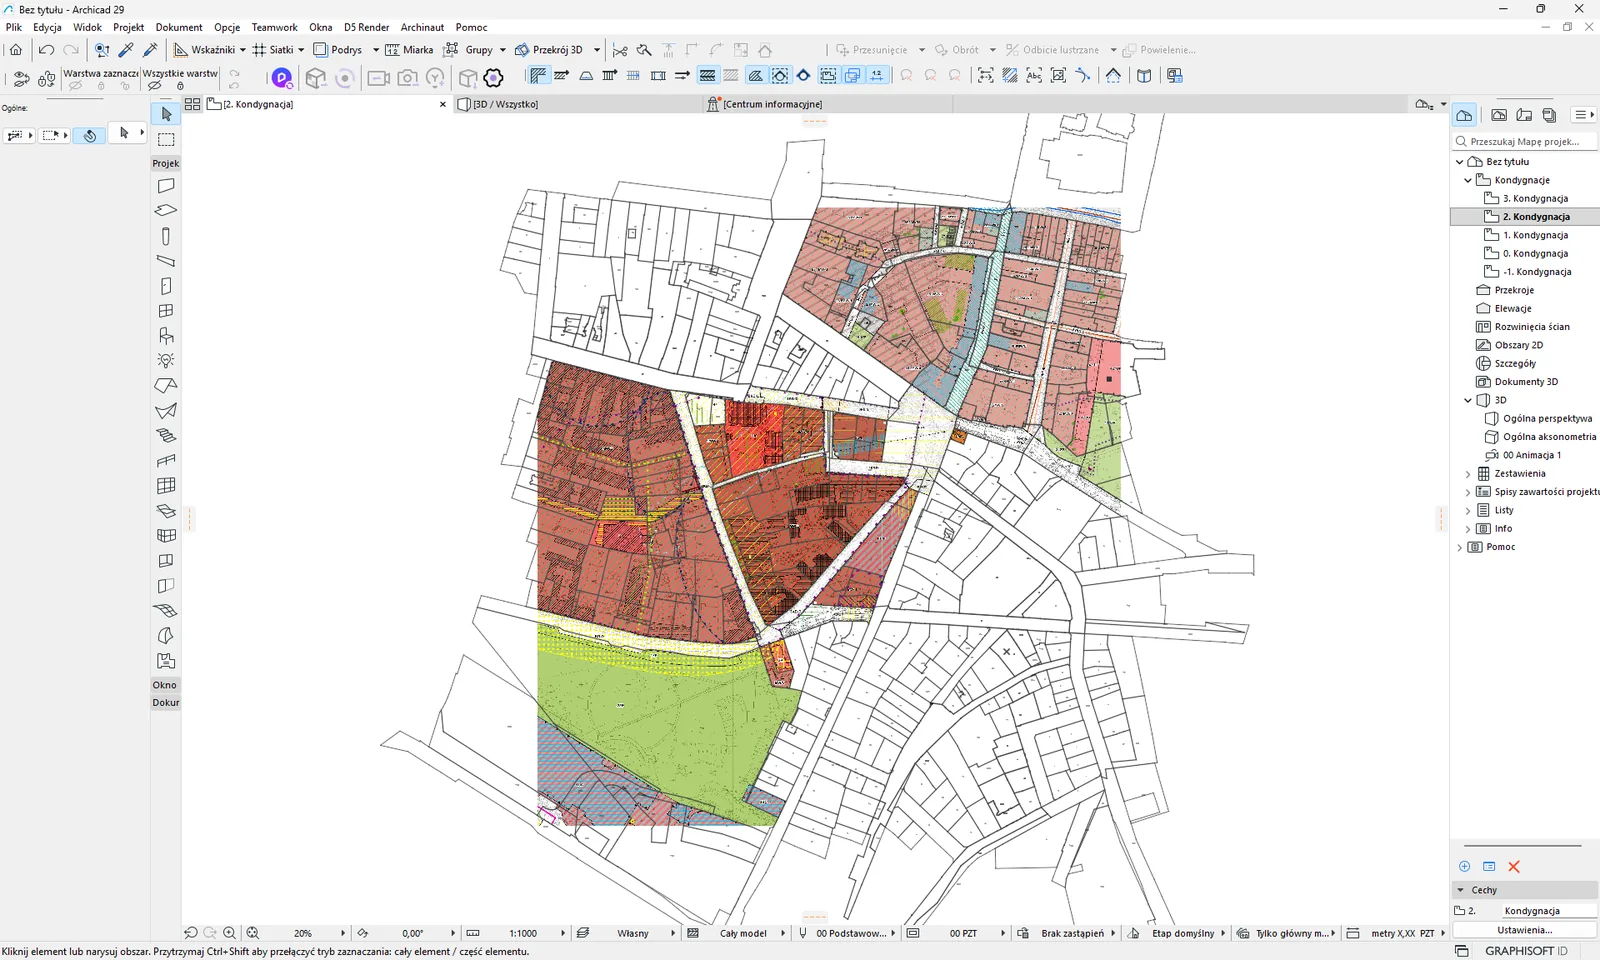Click the Okno toolbox section header
Screen dimensions: 1600x960
[x=165, y=685]
